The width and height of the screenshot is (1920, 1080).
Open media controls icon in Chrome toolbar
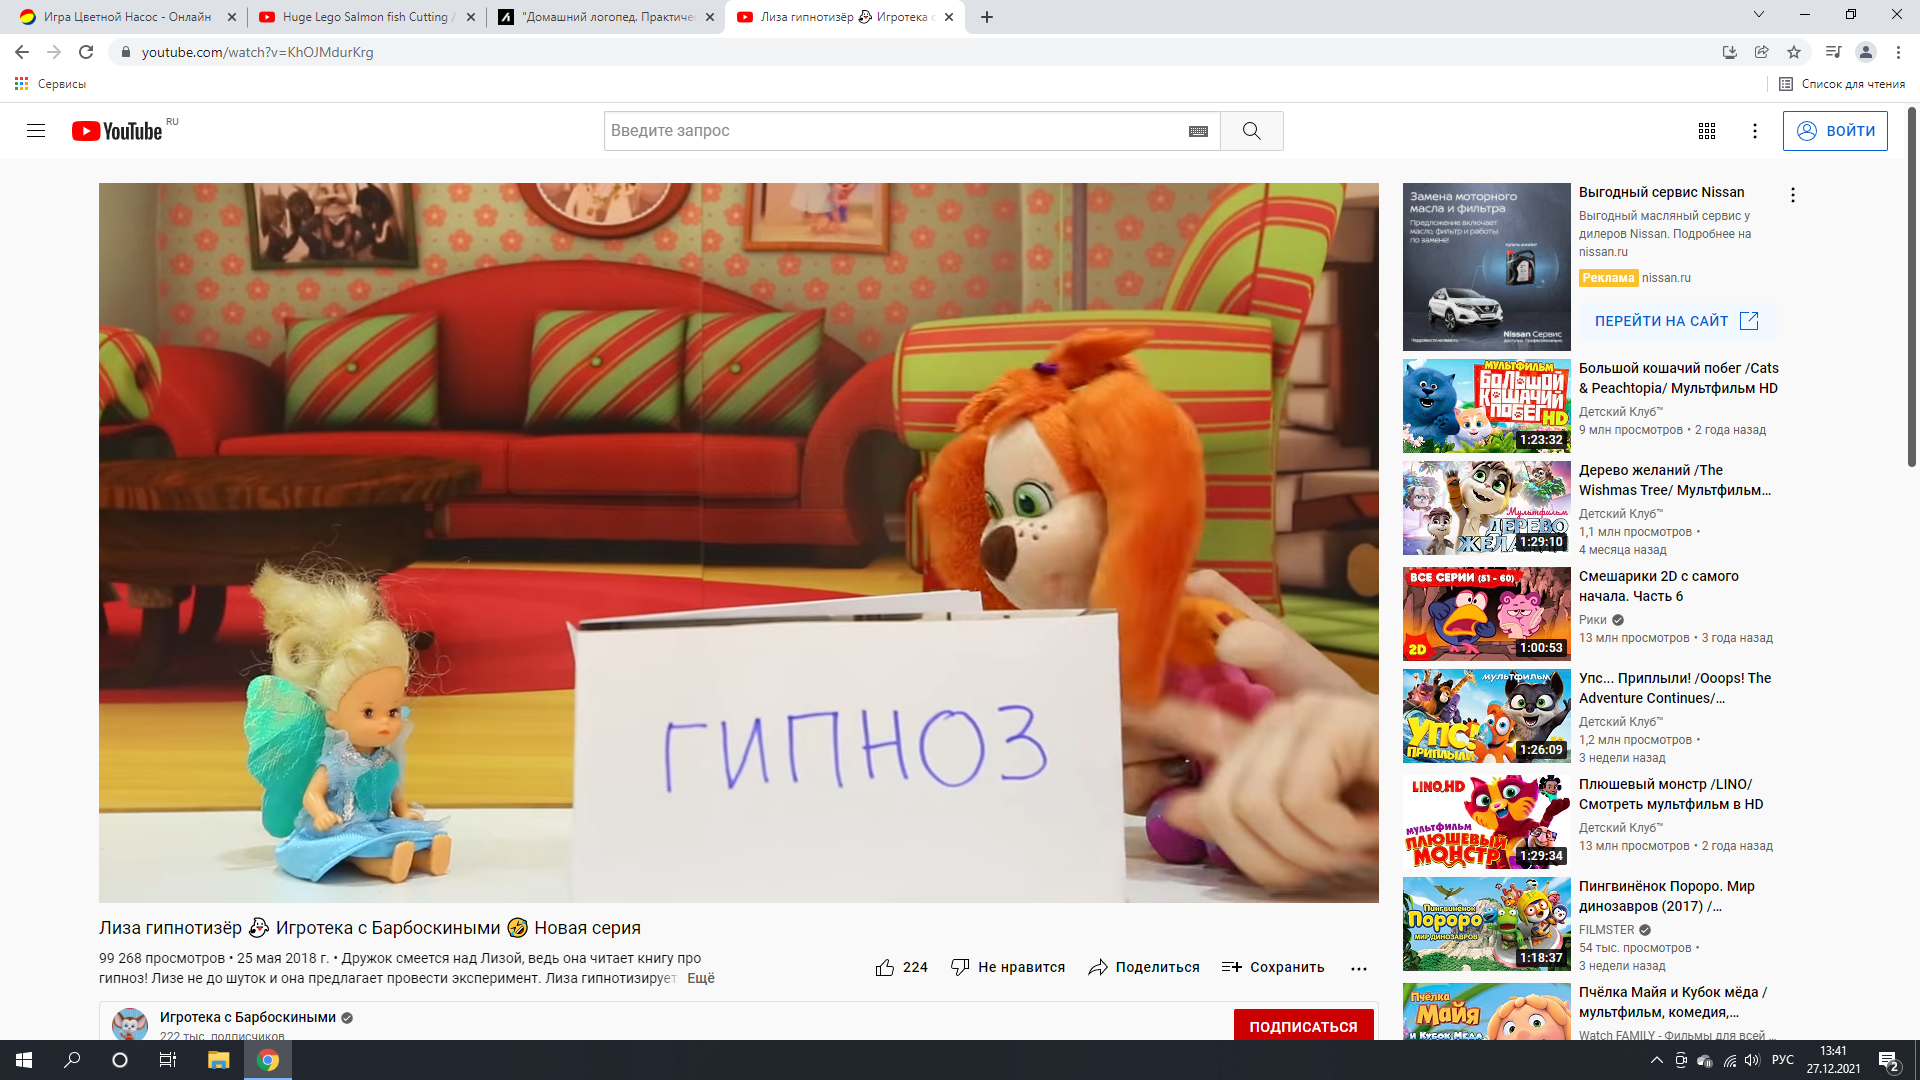(1833, 52)
